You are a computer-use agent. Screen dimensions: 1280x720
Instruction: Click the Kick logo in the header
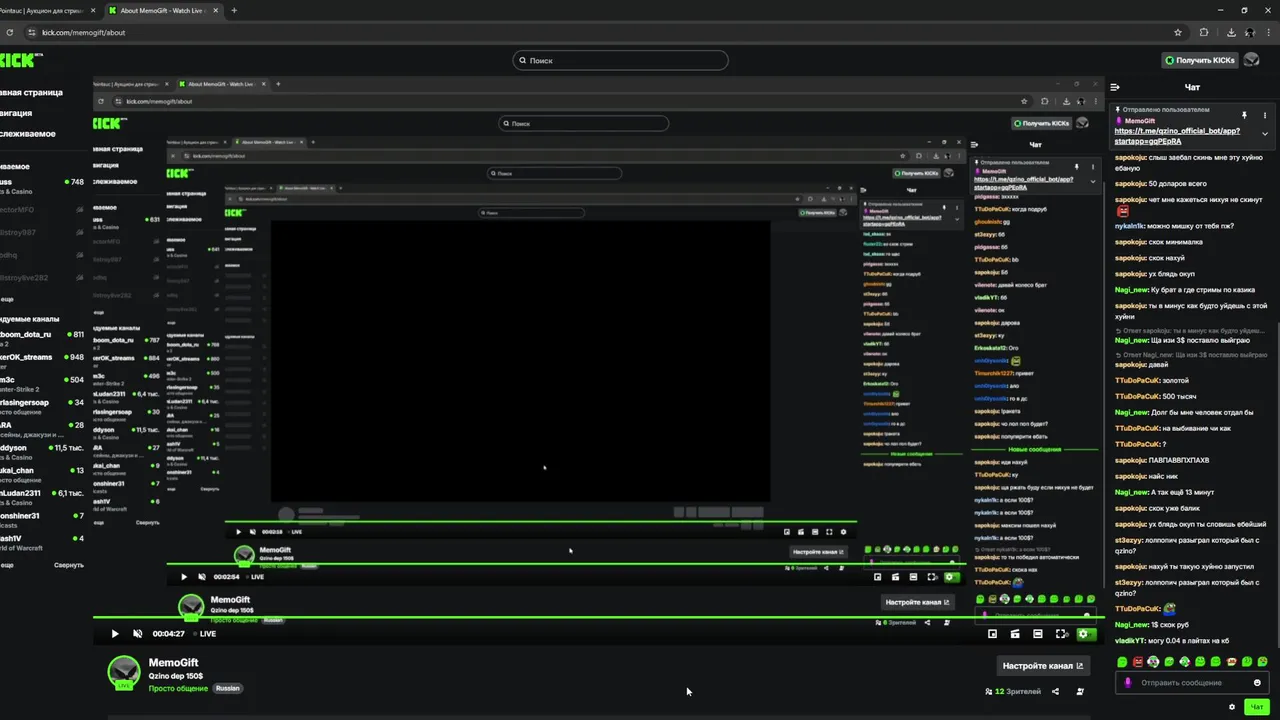(20, 60)
